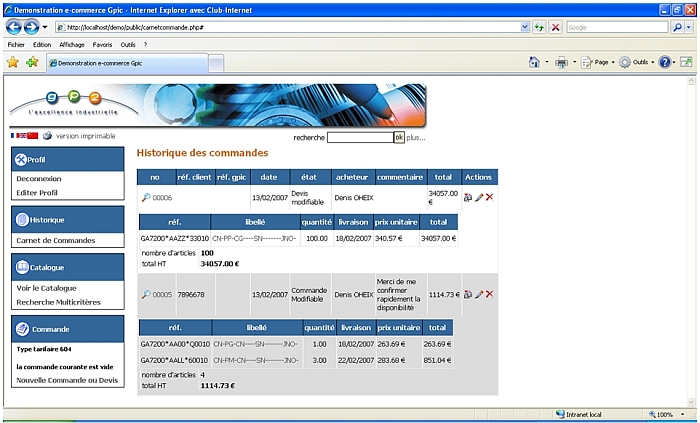Click the Deconnexion link in Profil panel

coord(38,178)
